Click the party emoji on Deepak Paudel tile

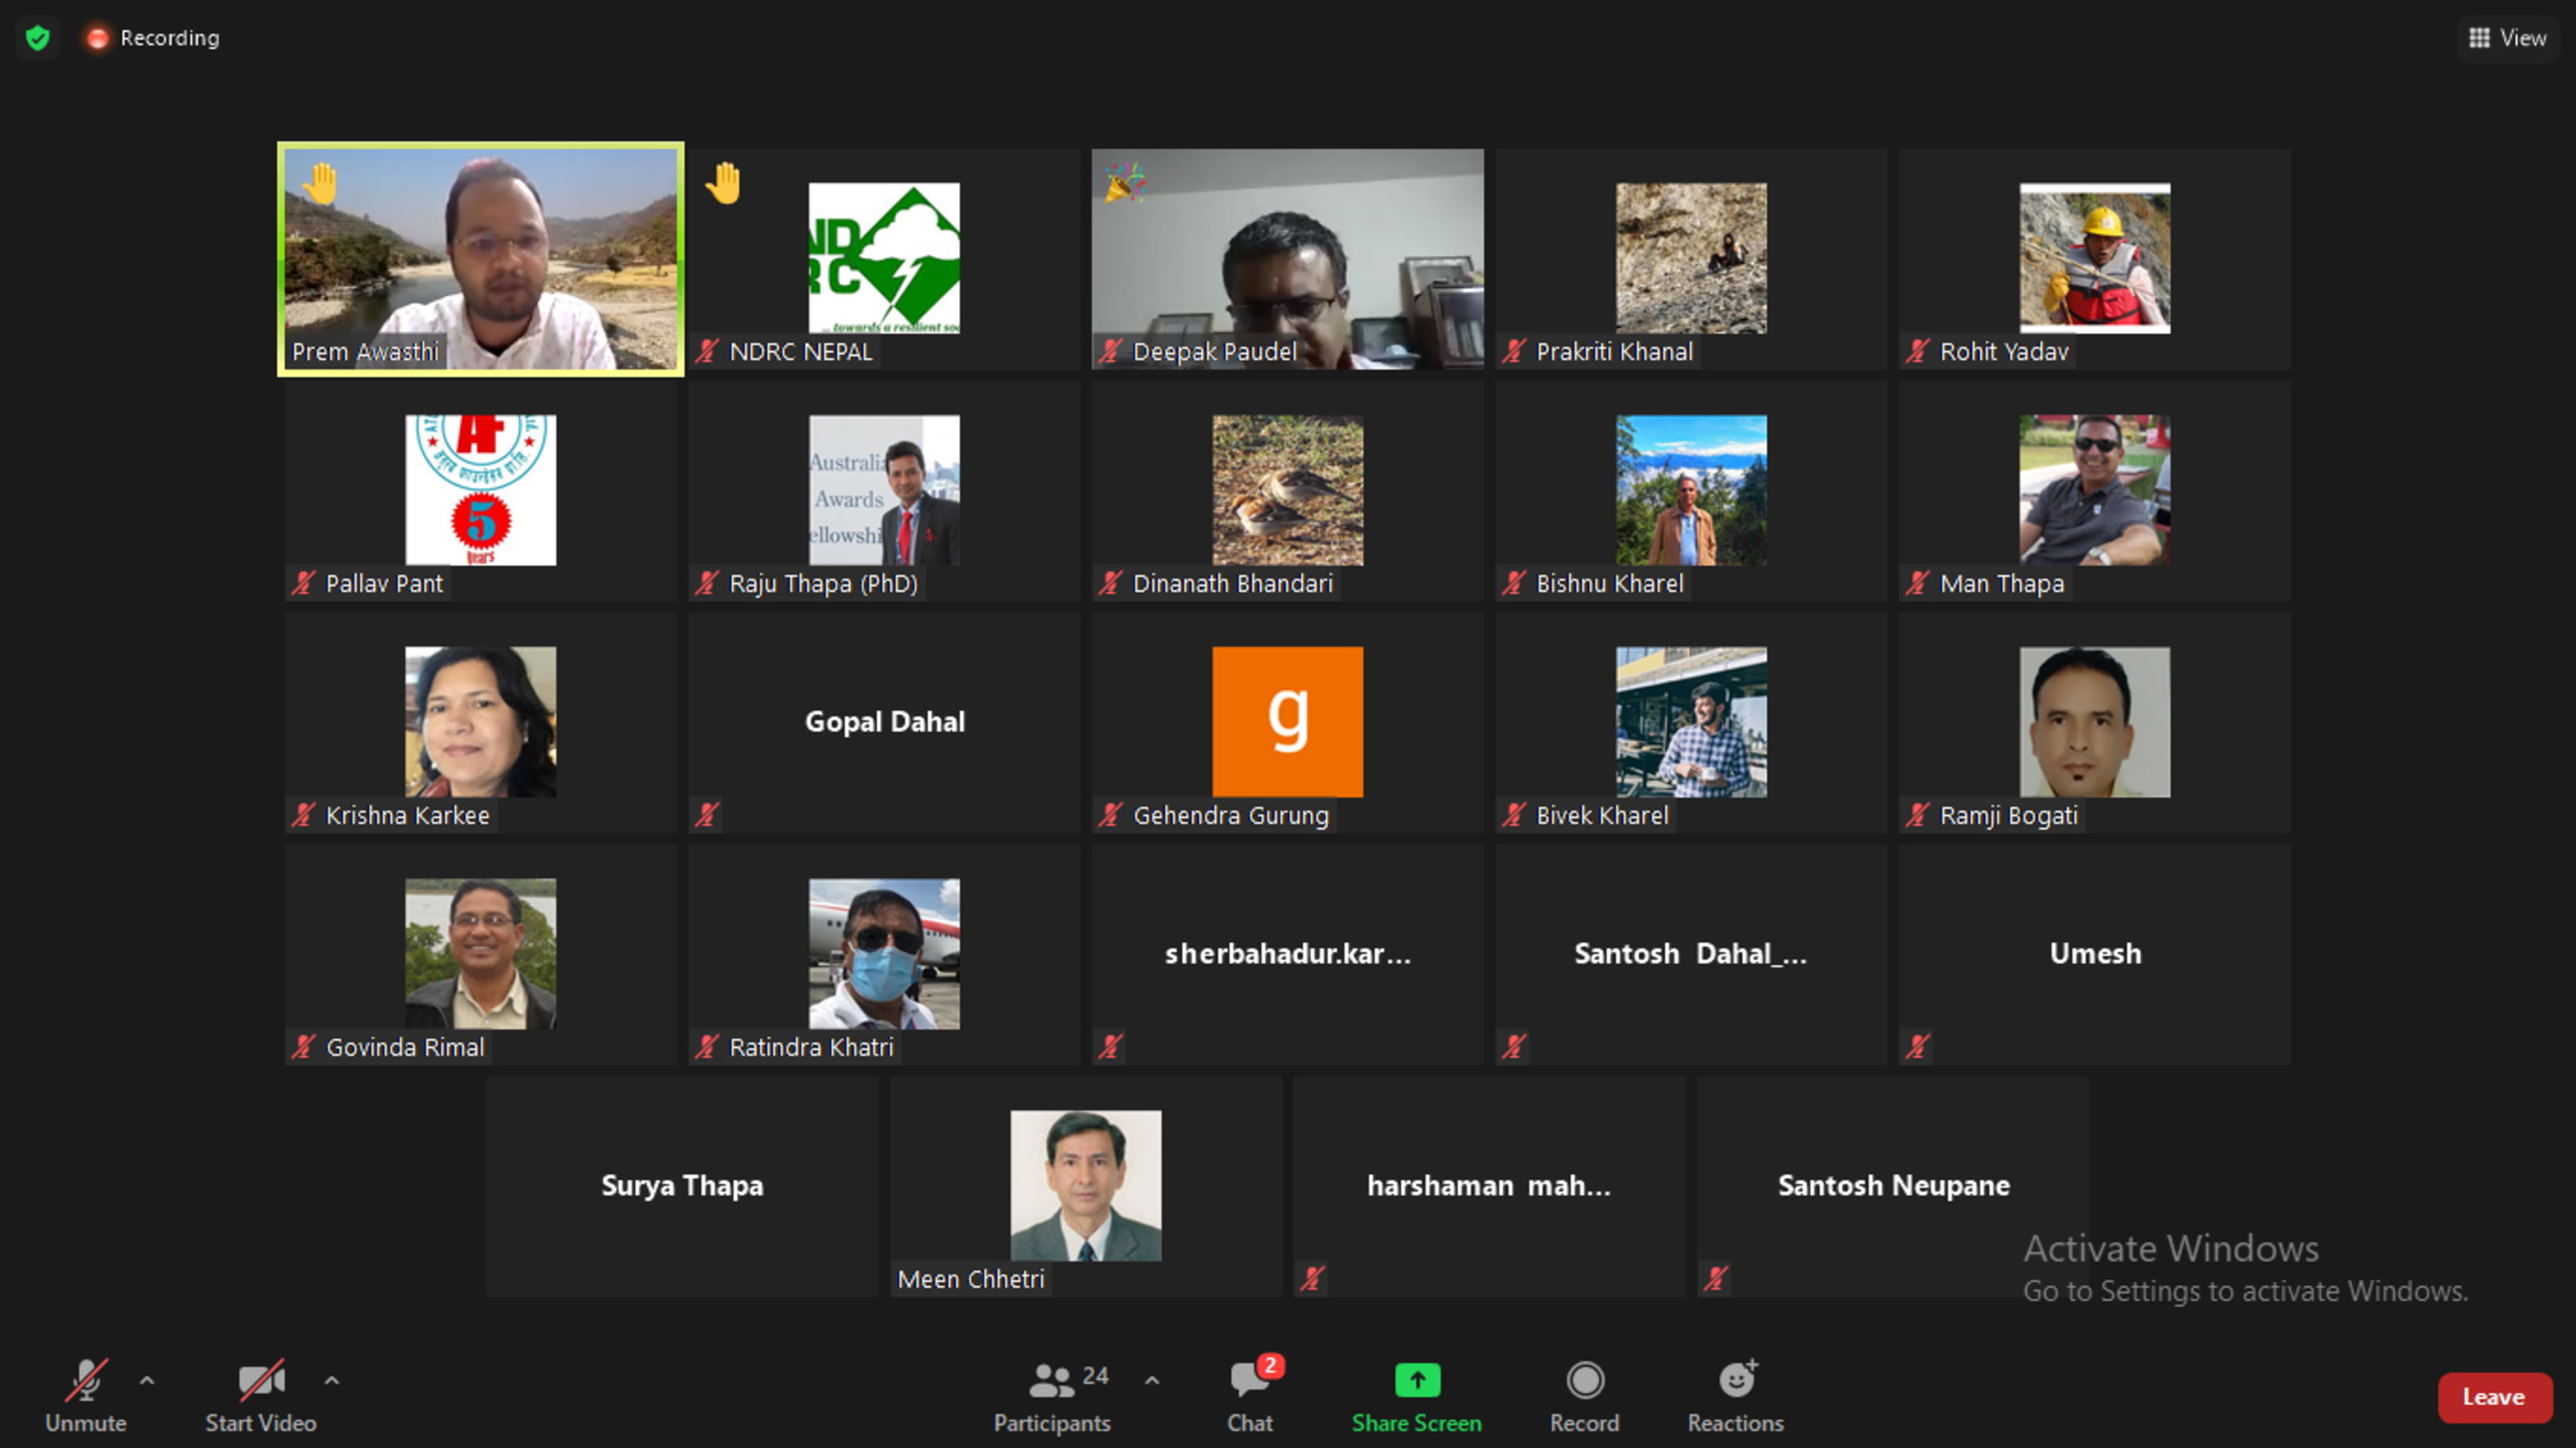(x=1124, y=183)
